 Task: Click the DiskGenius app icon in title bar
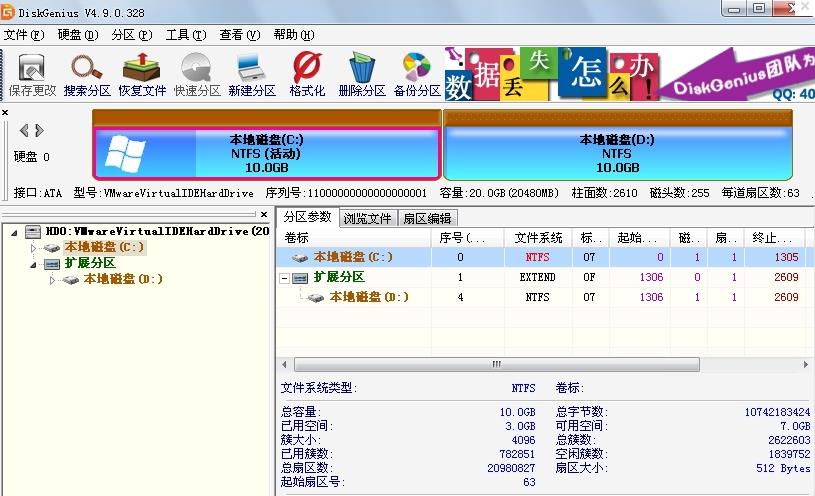click(x=7, y=11)
